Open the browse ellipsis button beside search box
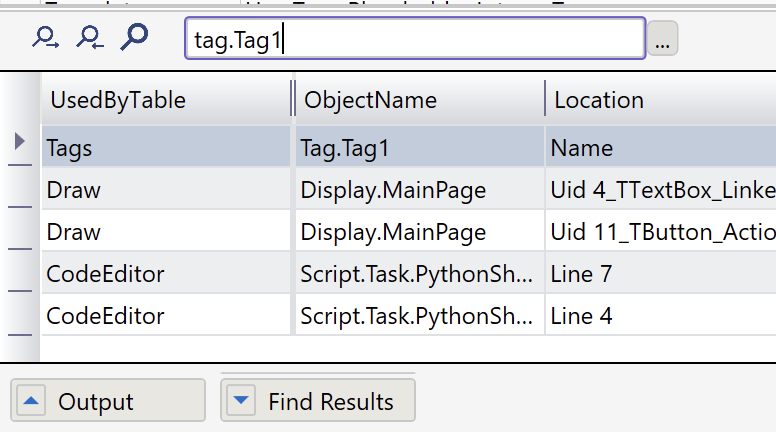The height and width of the screenshot is (432, 776). pos(663,40)
